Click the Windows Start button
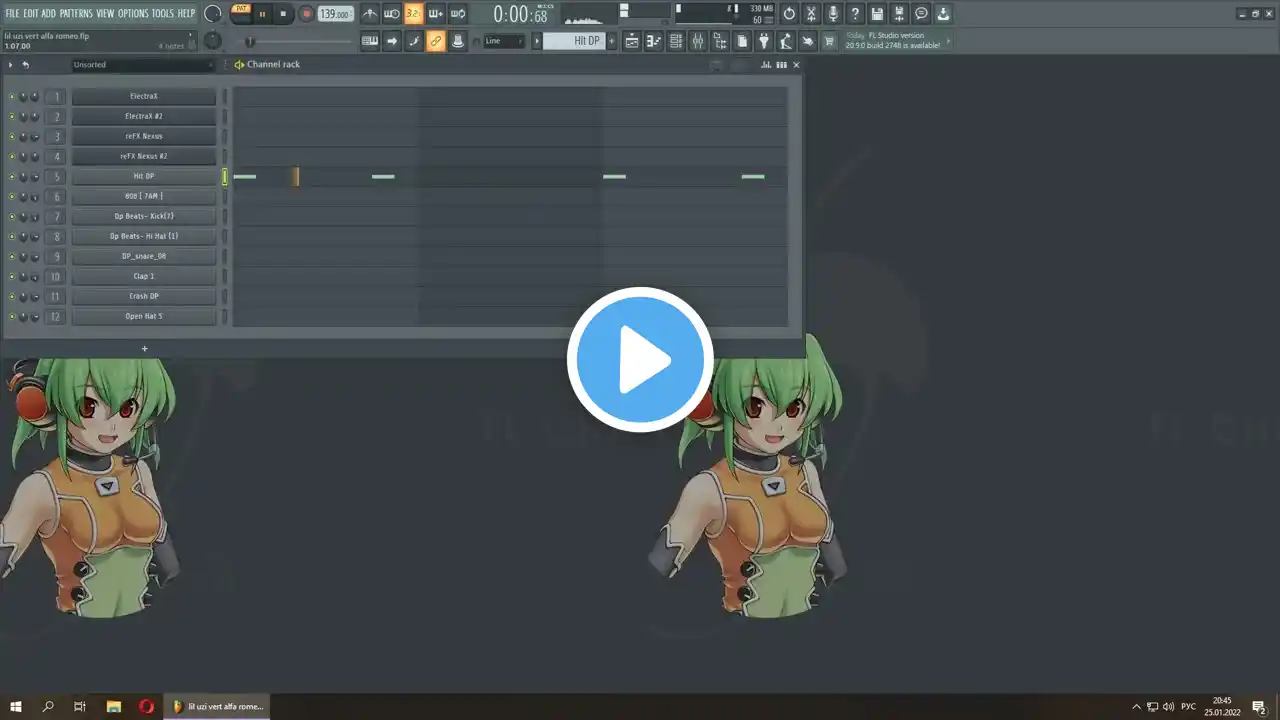The image size is (1280, 720). click(16, 706)
